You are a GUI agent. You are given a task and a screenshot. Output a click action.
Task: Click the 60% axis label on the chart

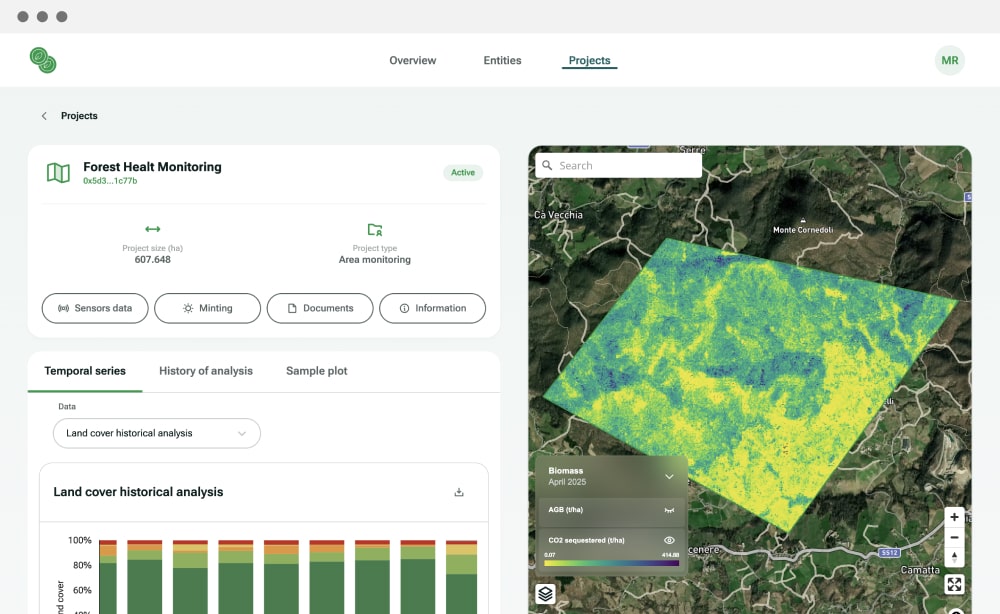[82, 590]
